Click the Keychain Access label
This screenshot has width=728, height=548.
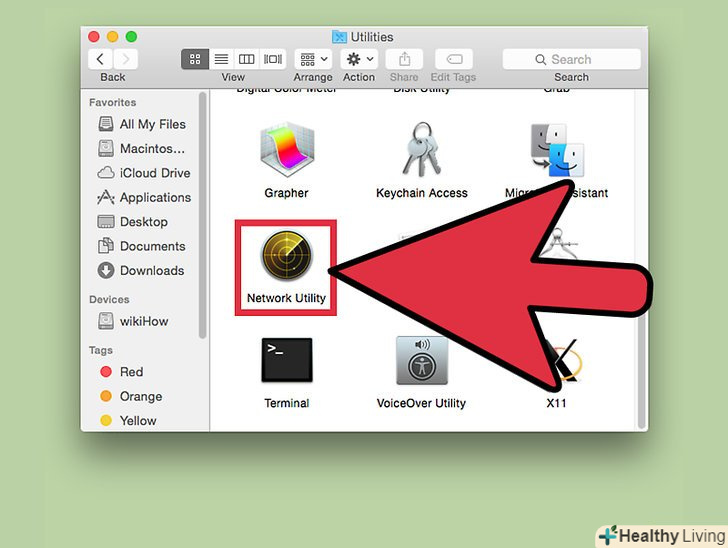click(x=422, y=193)
